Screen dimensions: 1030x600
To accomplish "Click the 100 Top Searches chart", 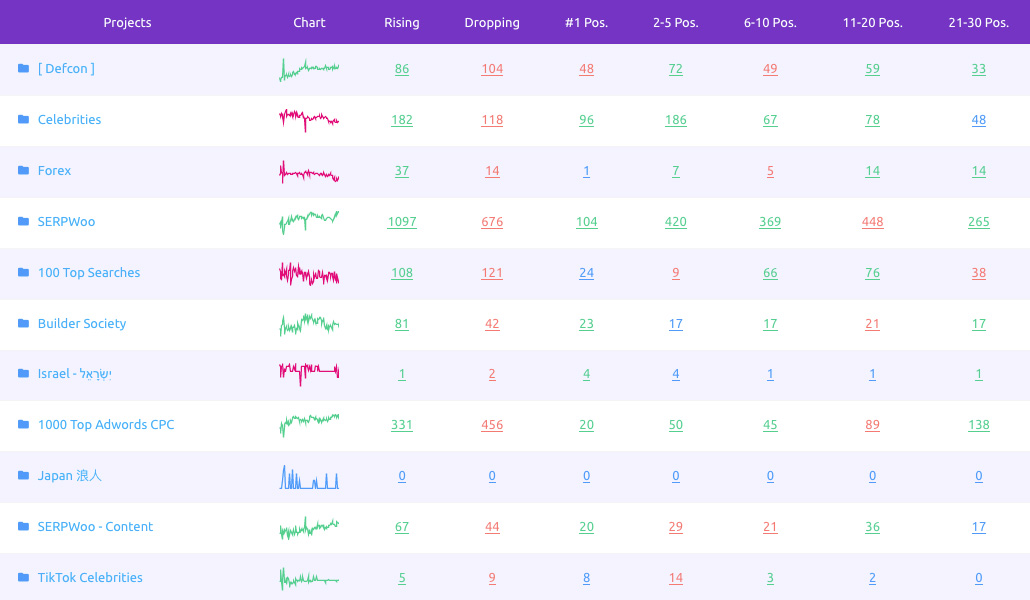I will coord(308,270).
